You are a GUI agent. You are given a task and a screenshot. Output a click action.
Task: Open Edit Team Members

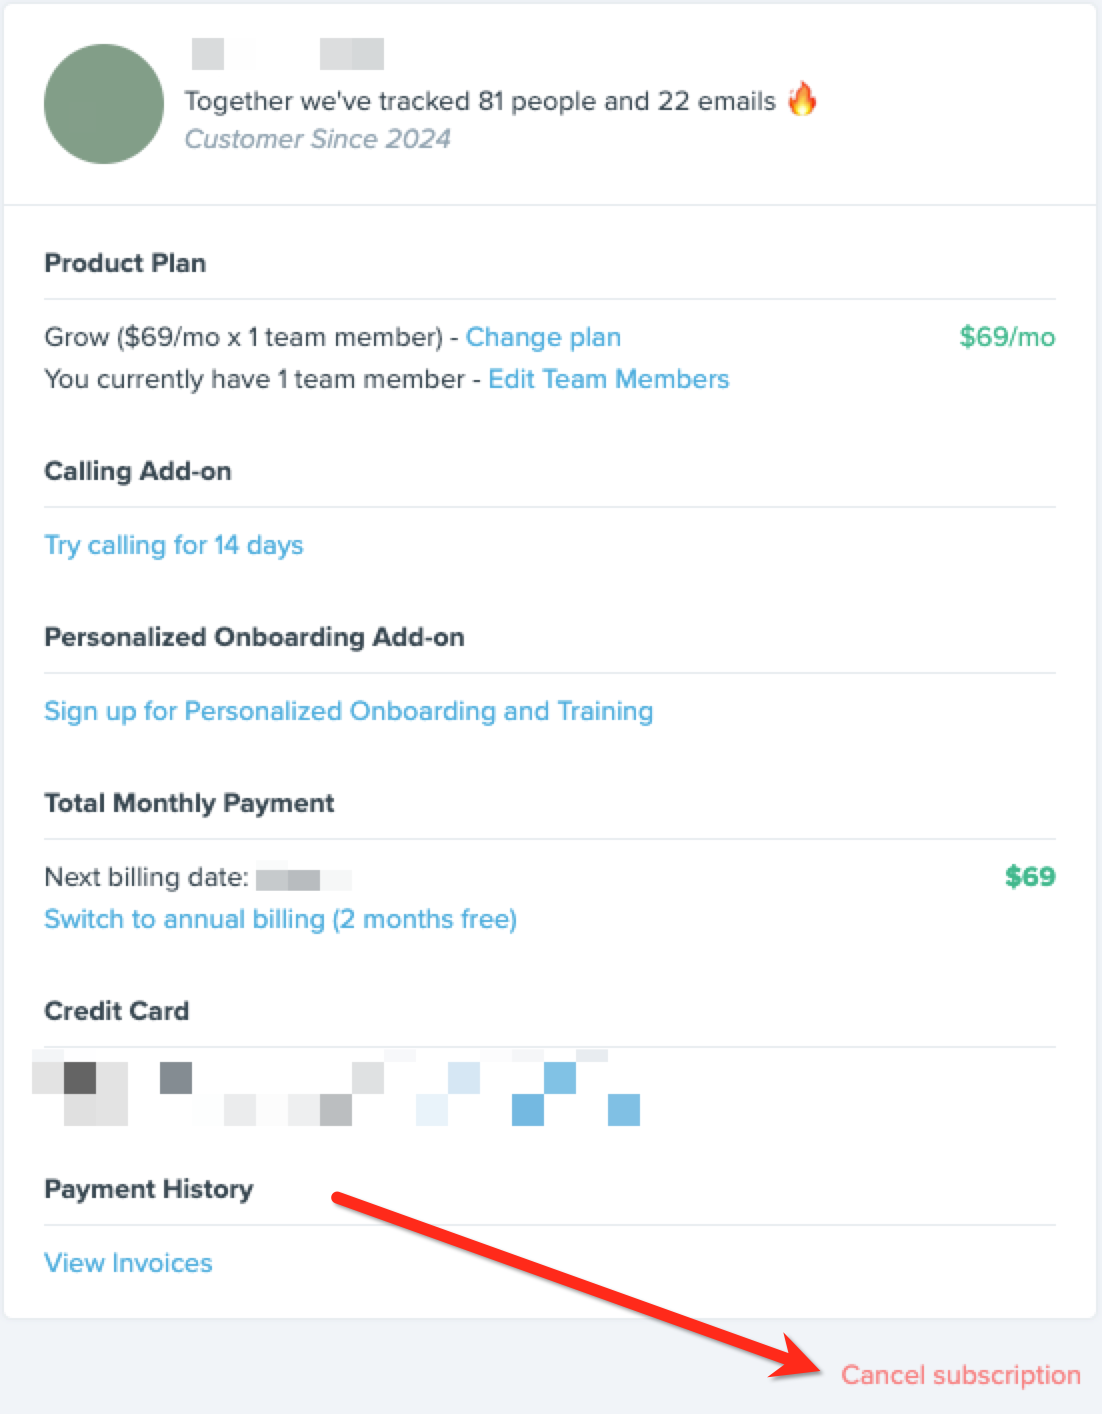pos(608,379)
